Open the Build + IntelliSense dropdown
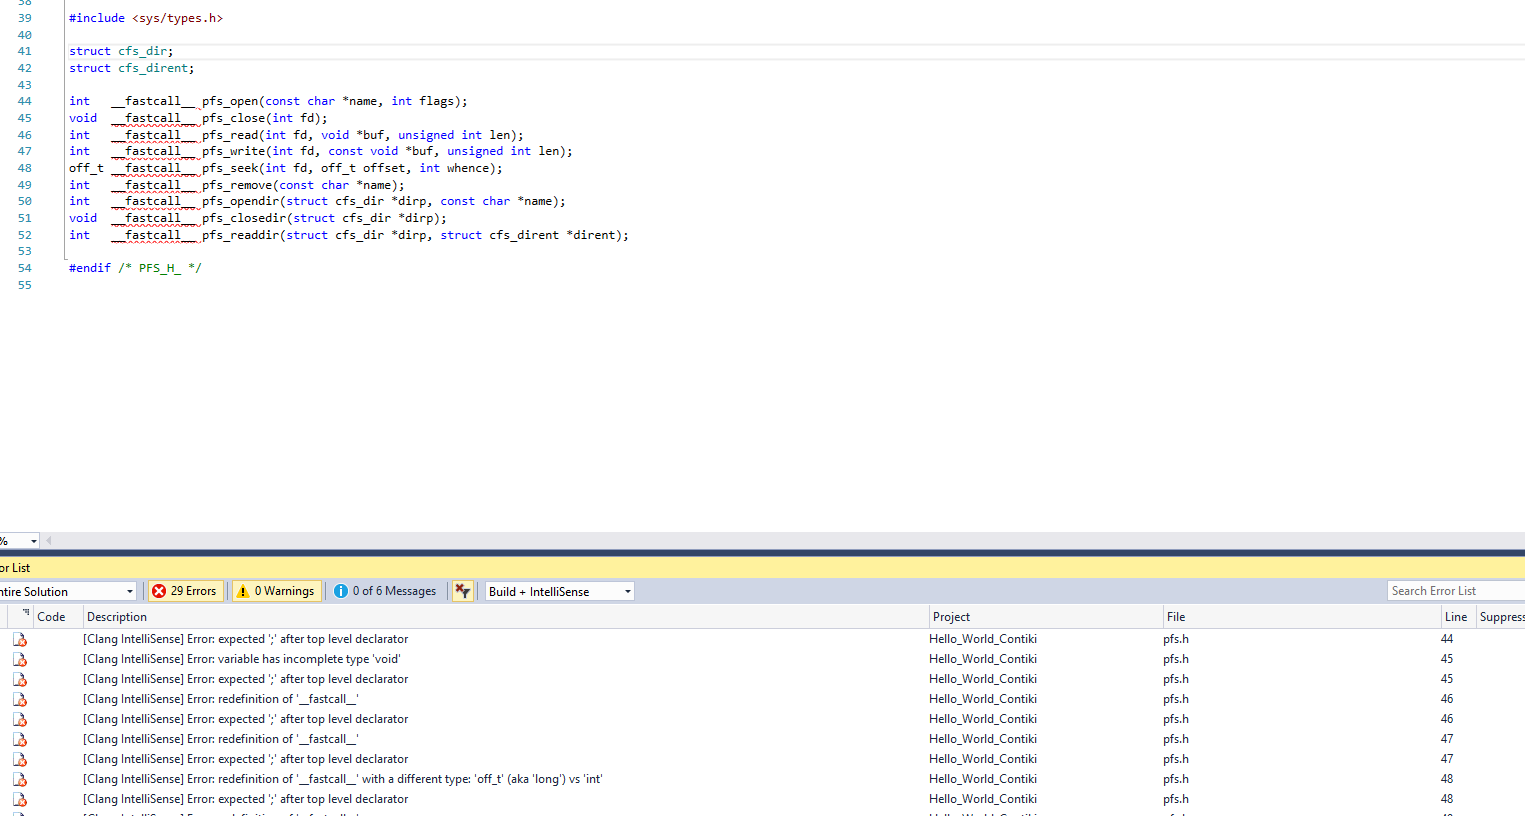 click(x=560, y=591)
